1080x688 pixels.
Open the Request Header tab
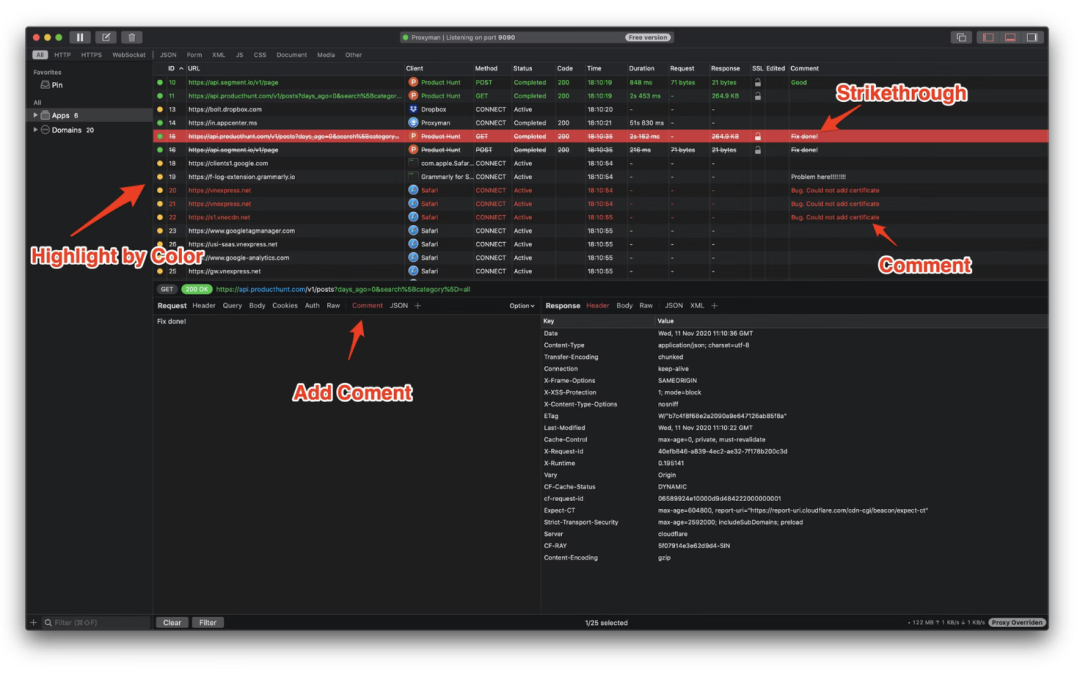click(x=204, y=305)
